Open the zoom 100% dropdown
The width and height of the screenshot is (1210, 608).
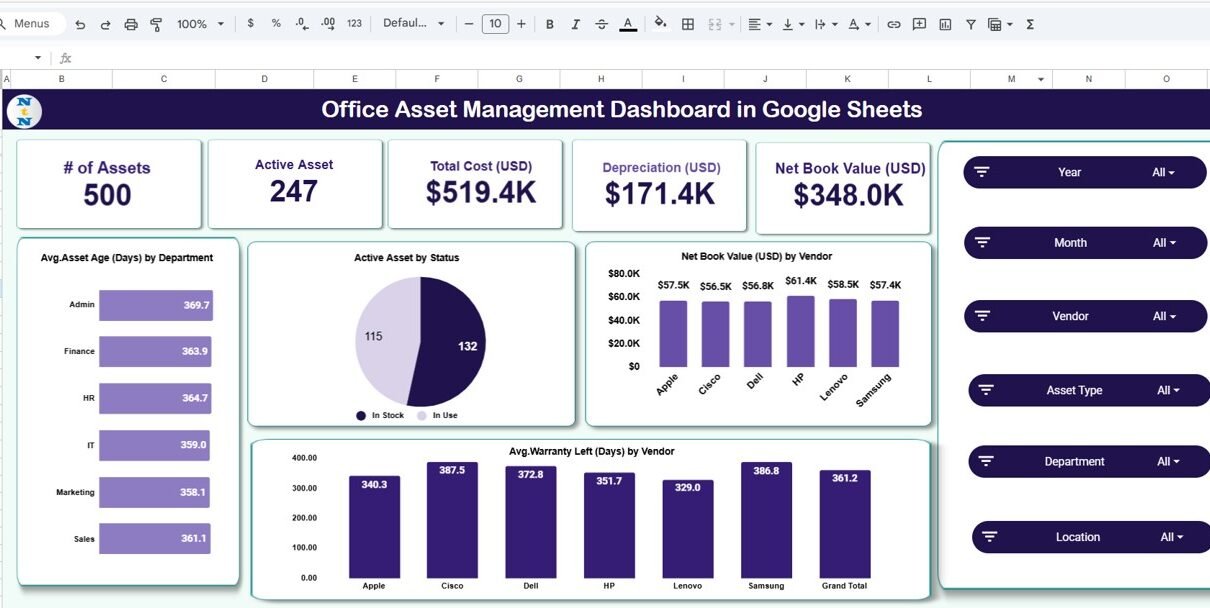pos(200,24)
